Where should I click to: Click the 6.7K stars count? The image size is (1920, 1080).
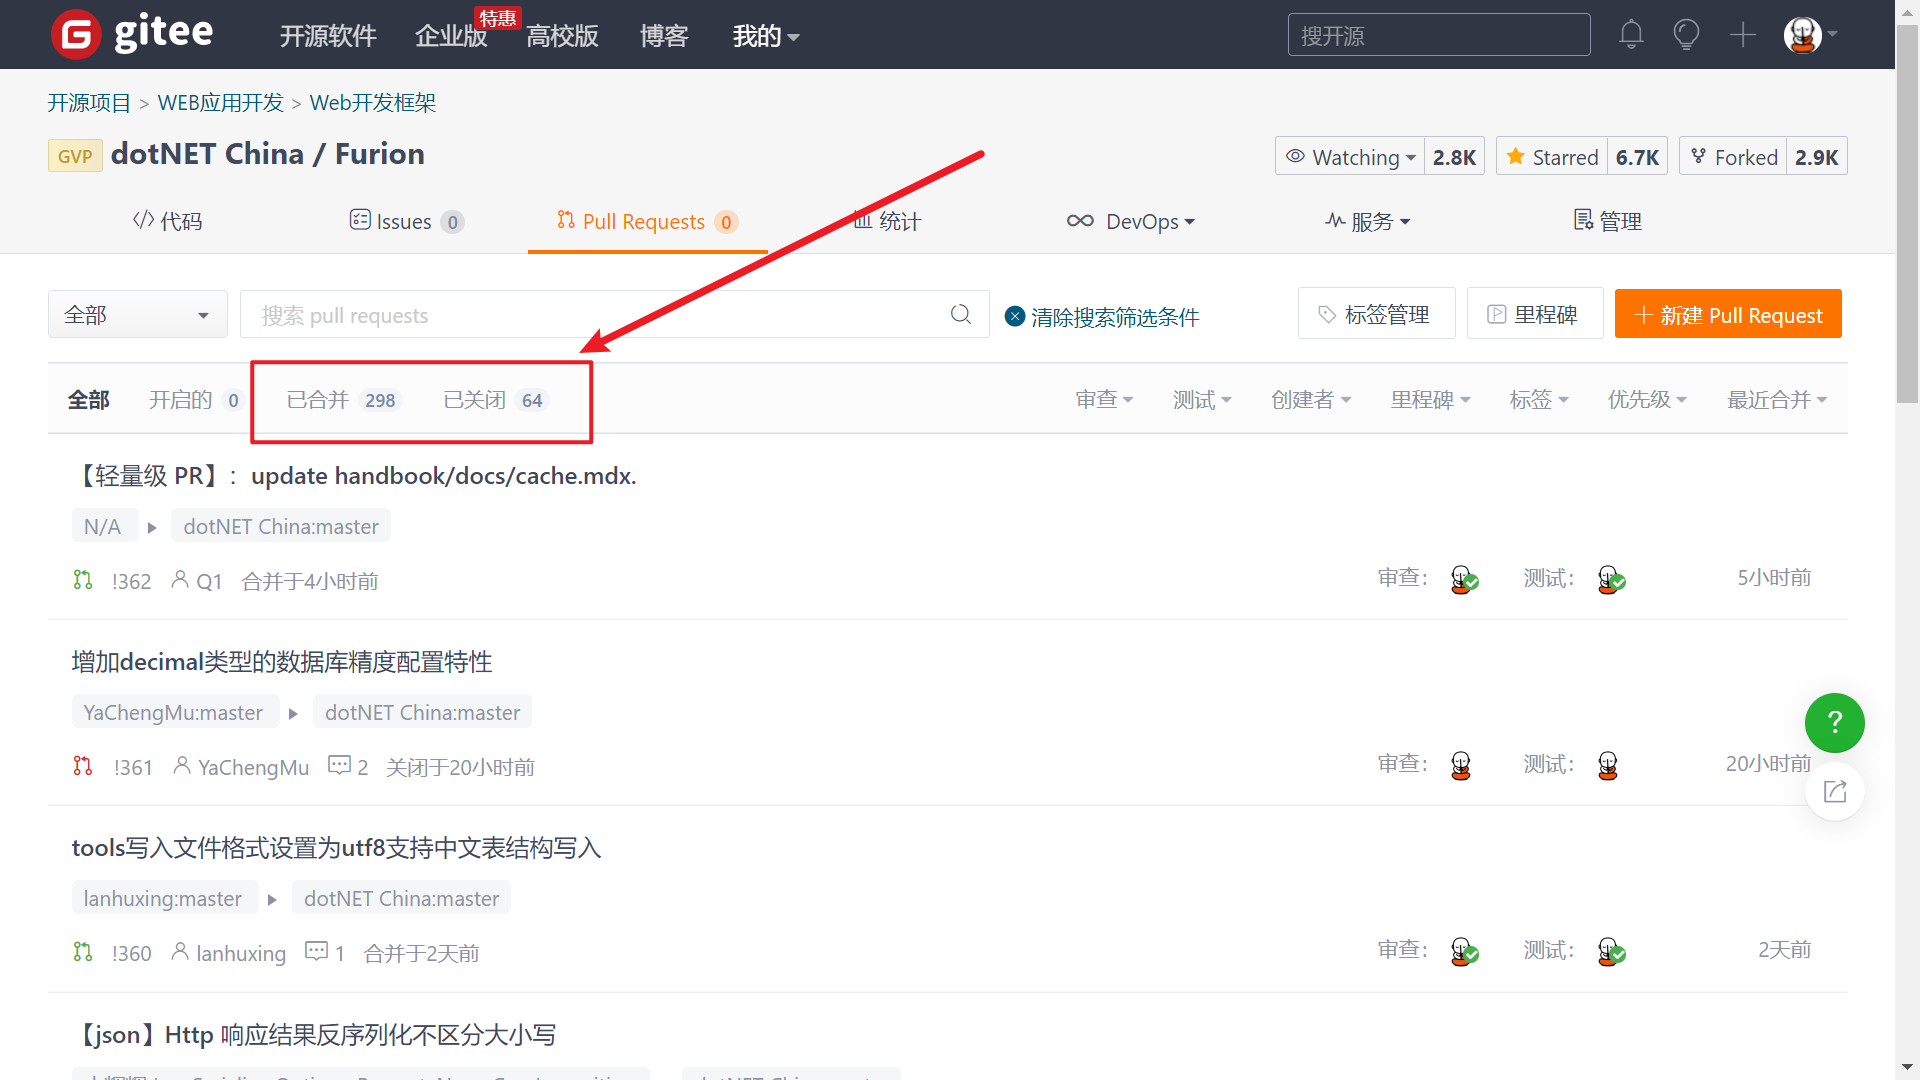tap(1637, 157)
